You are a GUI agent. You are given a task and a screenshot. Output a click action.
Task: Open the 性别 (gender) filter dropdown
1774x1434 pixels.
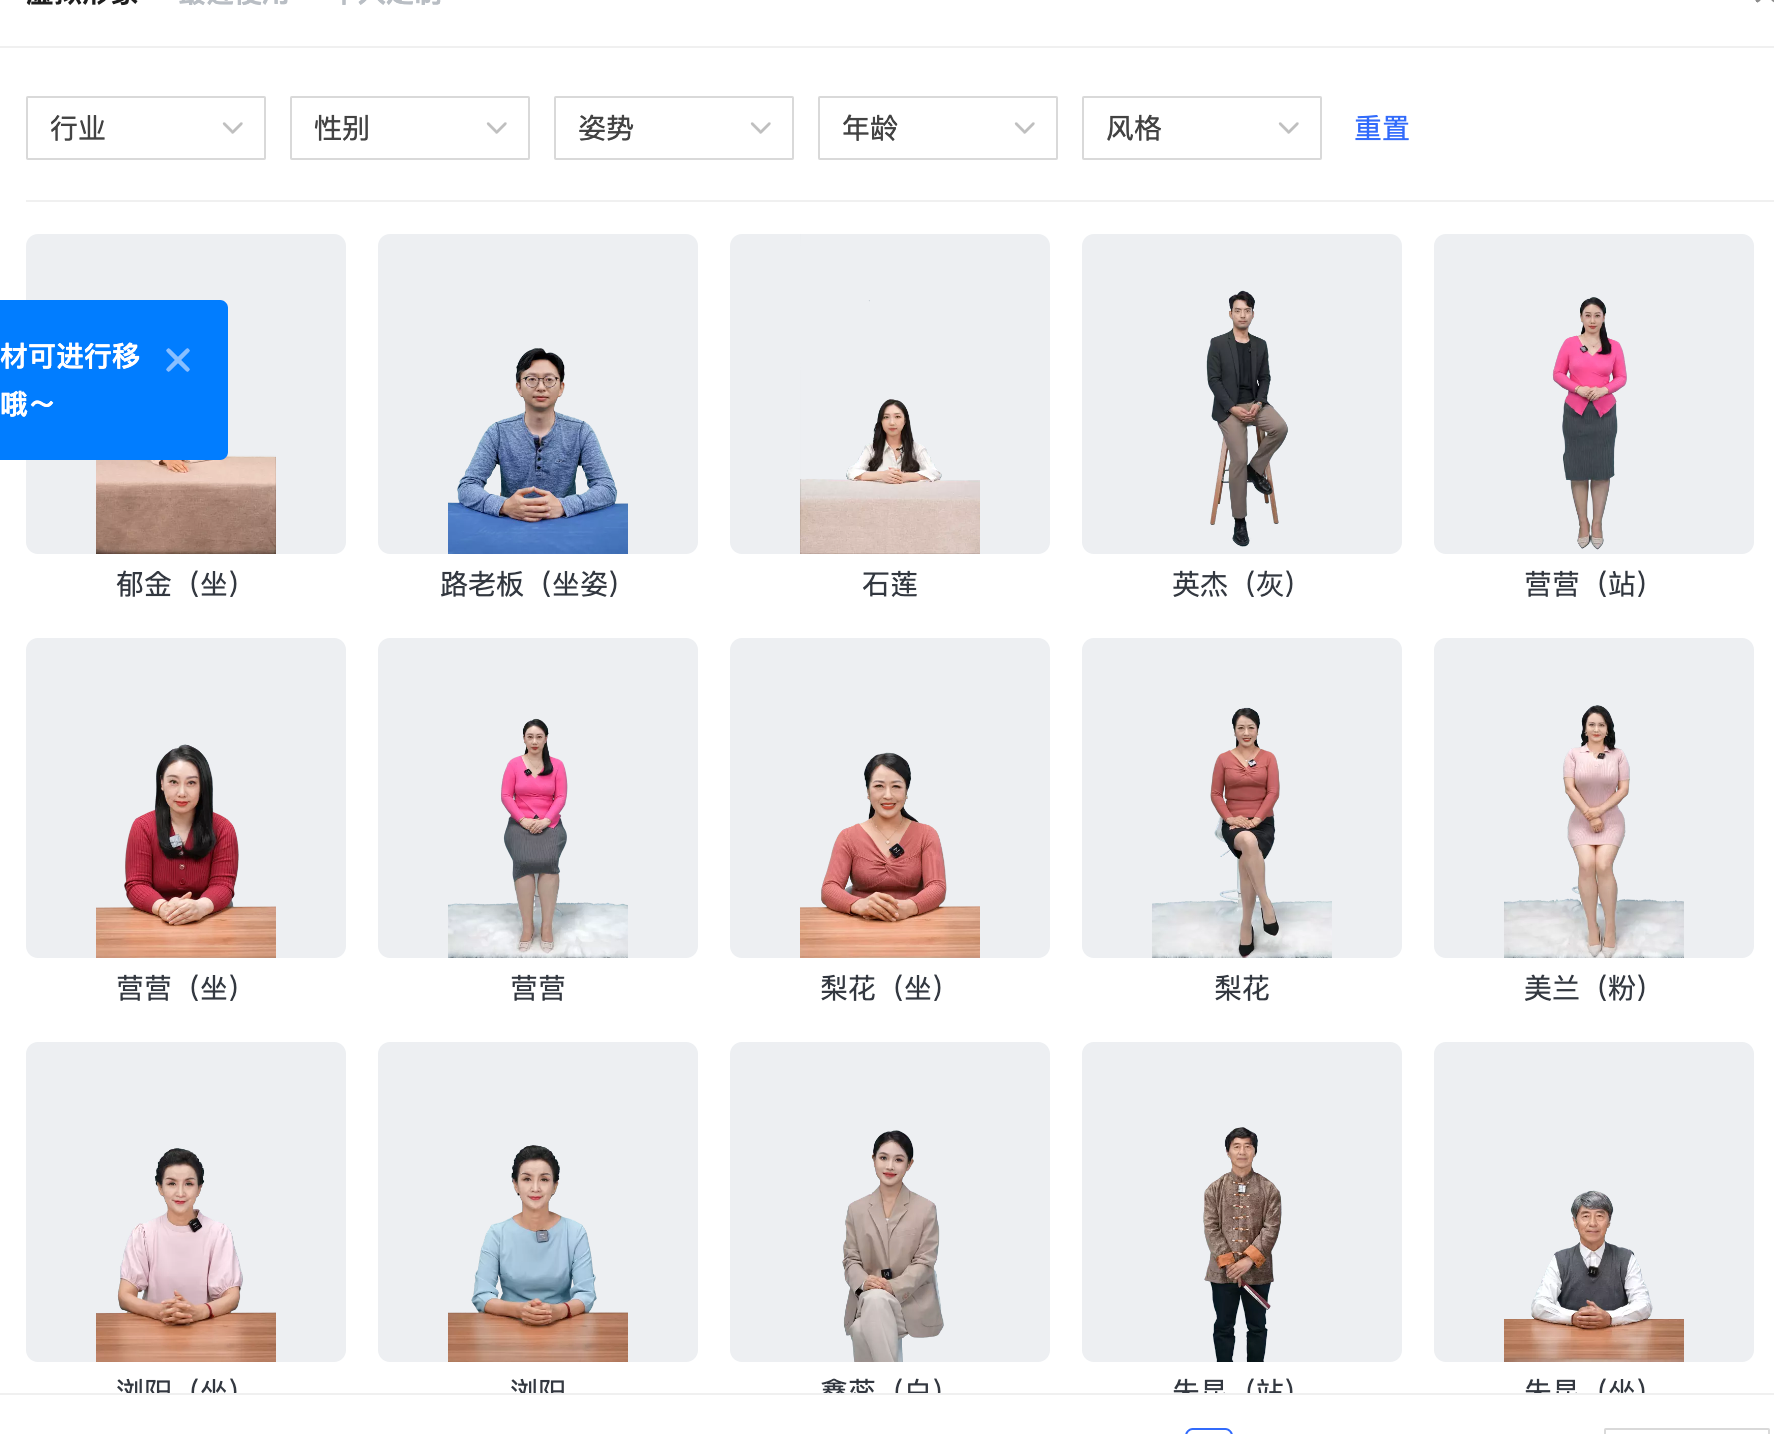(410, 128)
